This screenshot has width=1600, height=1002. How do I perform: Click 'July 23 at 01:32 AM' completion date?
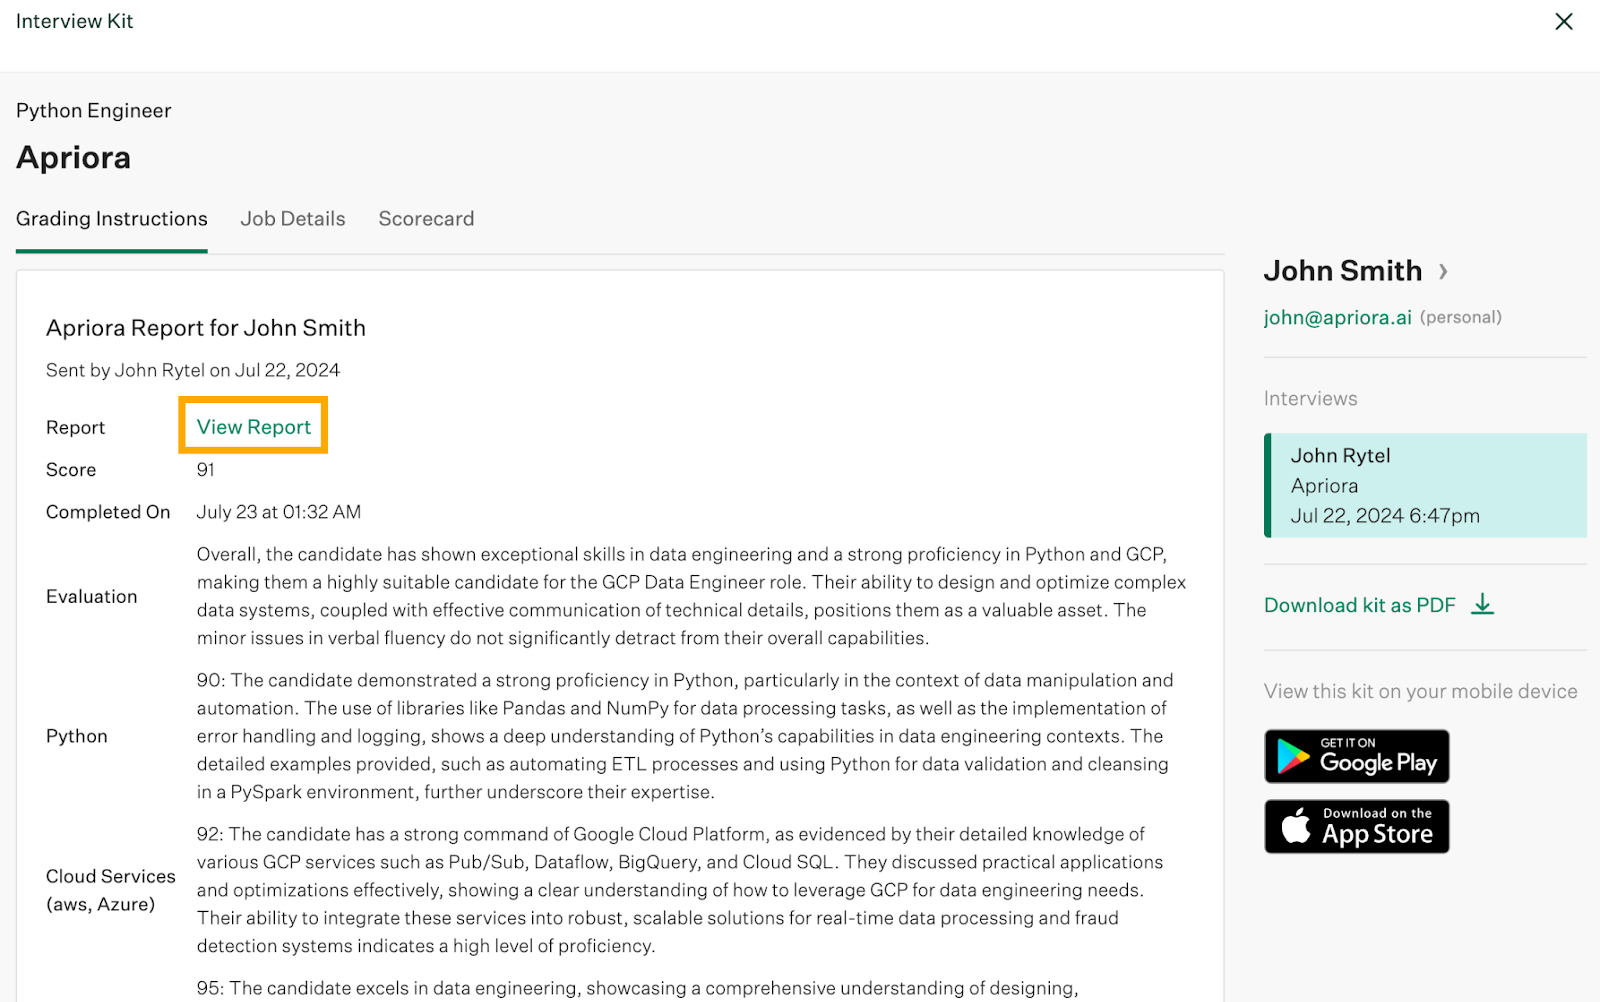(x=279, y=512)
